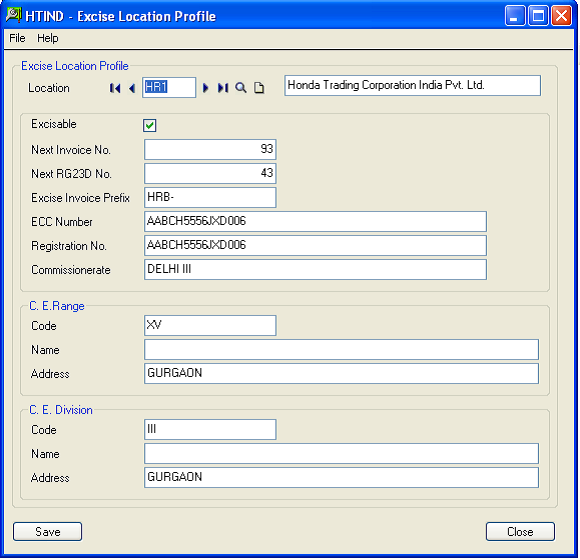
Task: Click the Excisable label text
Action: pos(54,124)
